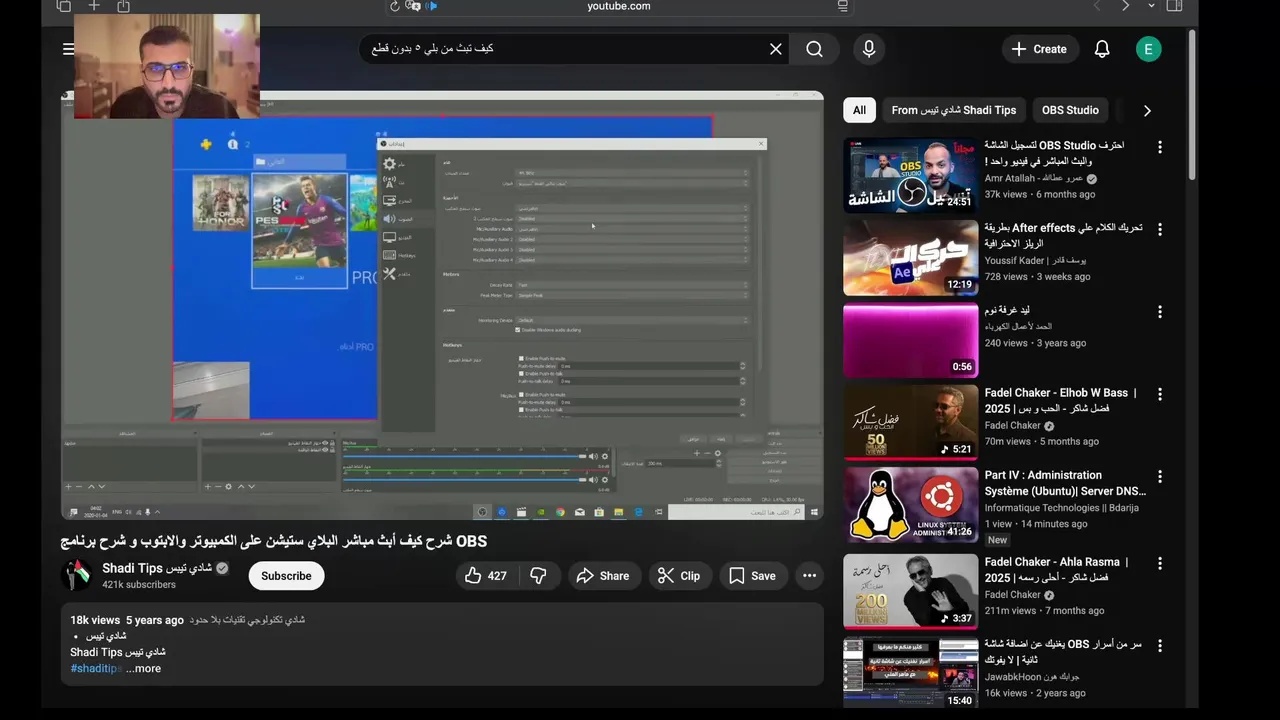Click the page vertical scrollbar
Image resolution: width=1280 pixels, height=720 pixels.
pos(1191,105)
